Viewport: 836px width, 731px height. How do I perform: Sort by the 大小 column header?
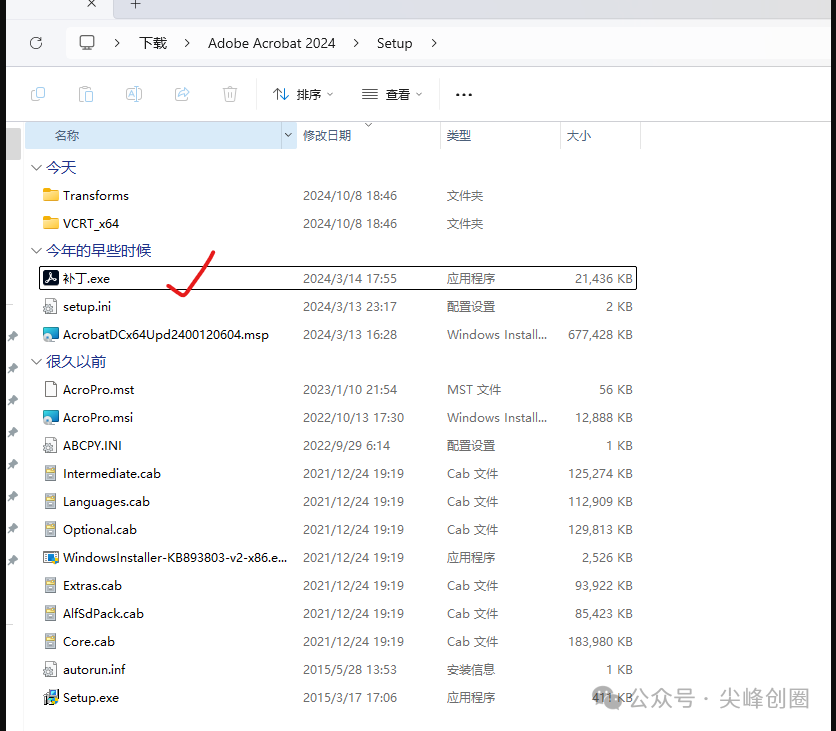pos(600,135)
